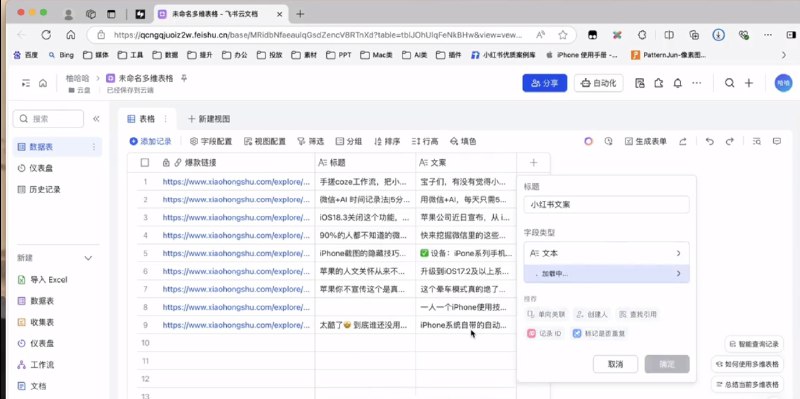
Task: Click the browser refresh icon
Action: 46,35
